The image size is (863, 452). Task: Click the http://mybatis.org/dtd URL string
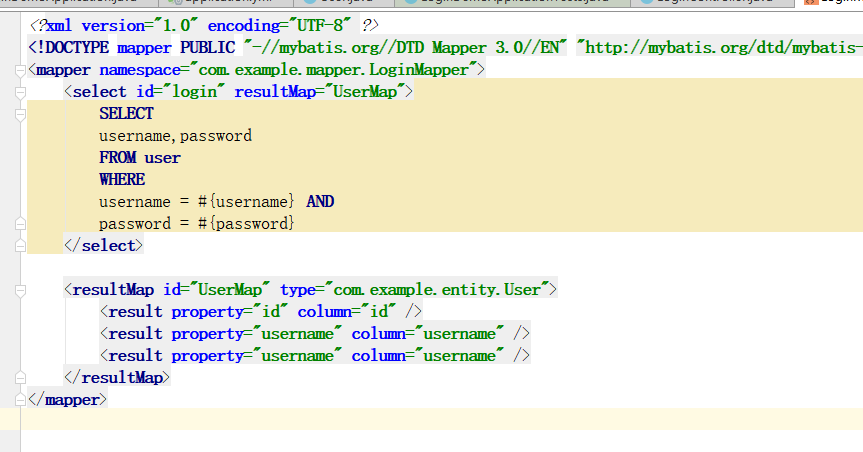click(x=719, y=47)
